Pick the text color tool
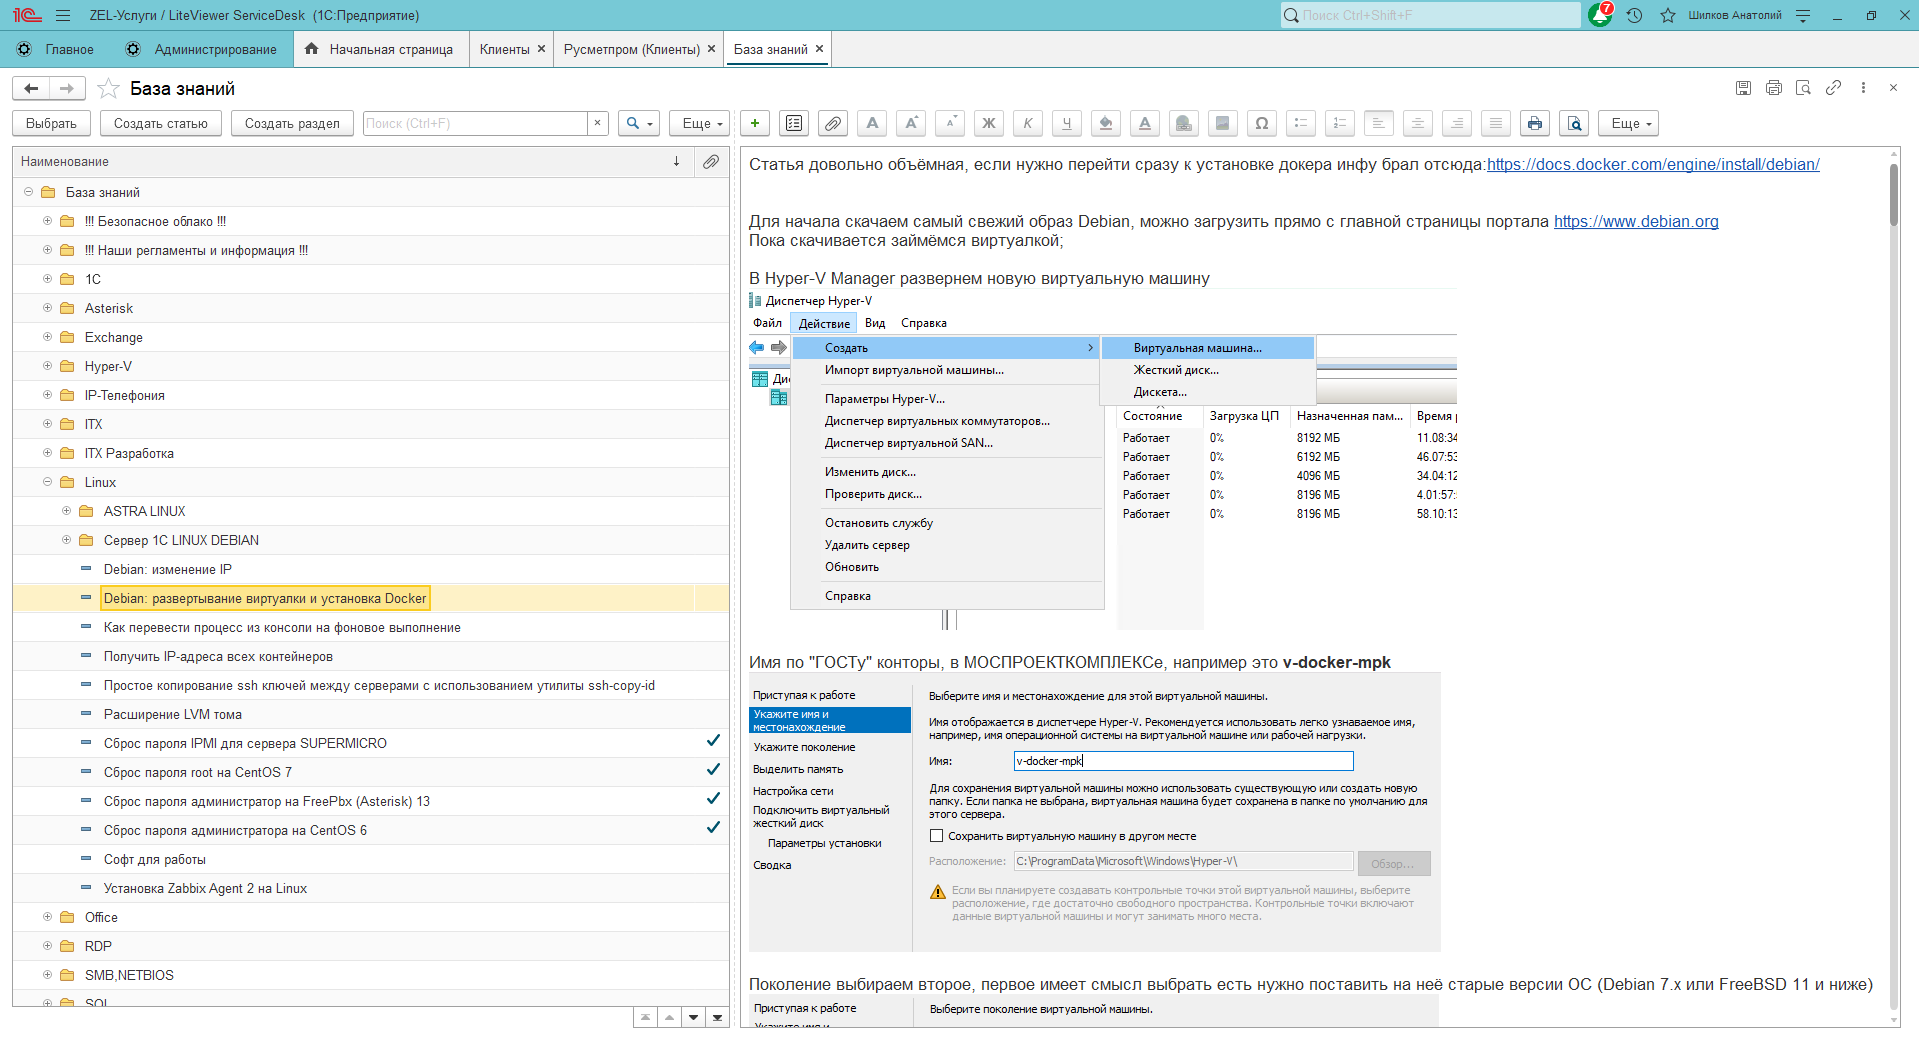The height and width of the screenshot is (1038, 1919). (1145, 123)
